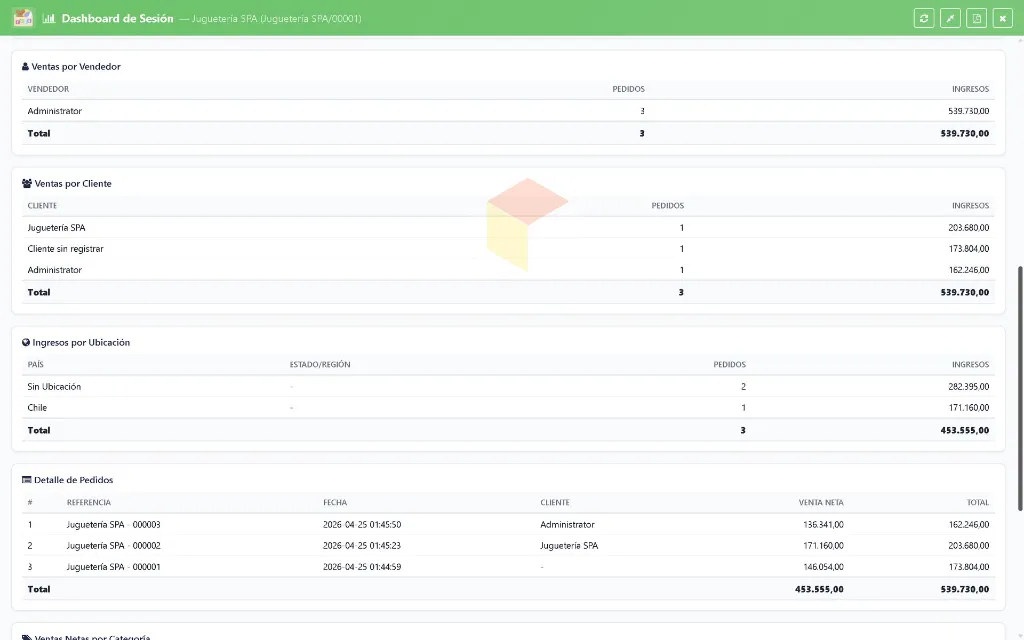Open order Juguetería SPA - 000002
This screenshot has width=1024, height=640.
[x=114, y=545]
